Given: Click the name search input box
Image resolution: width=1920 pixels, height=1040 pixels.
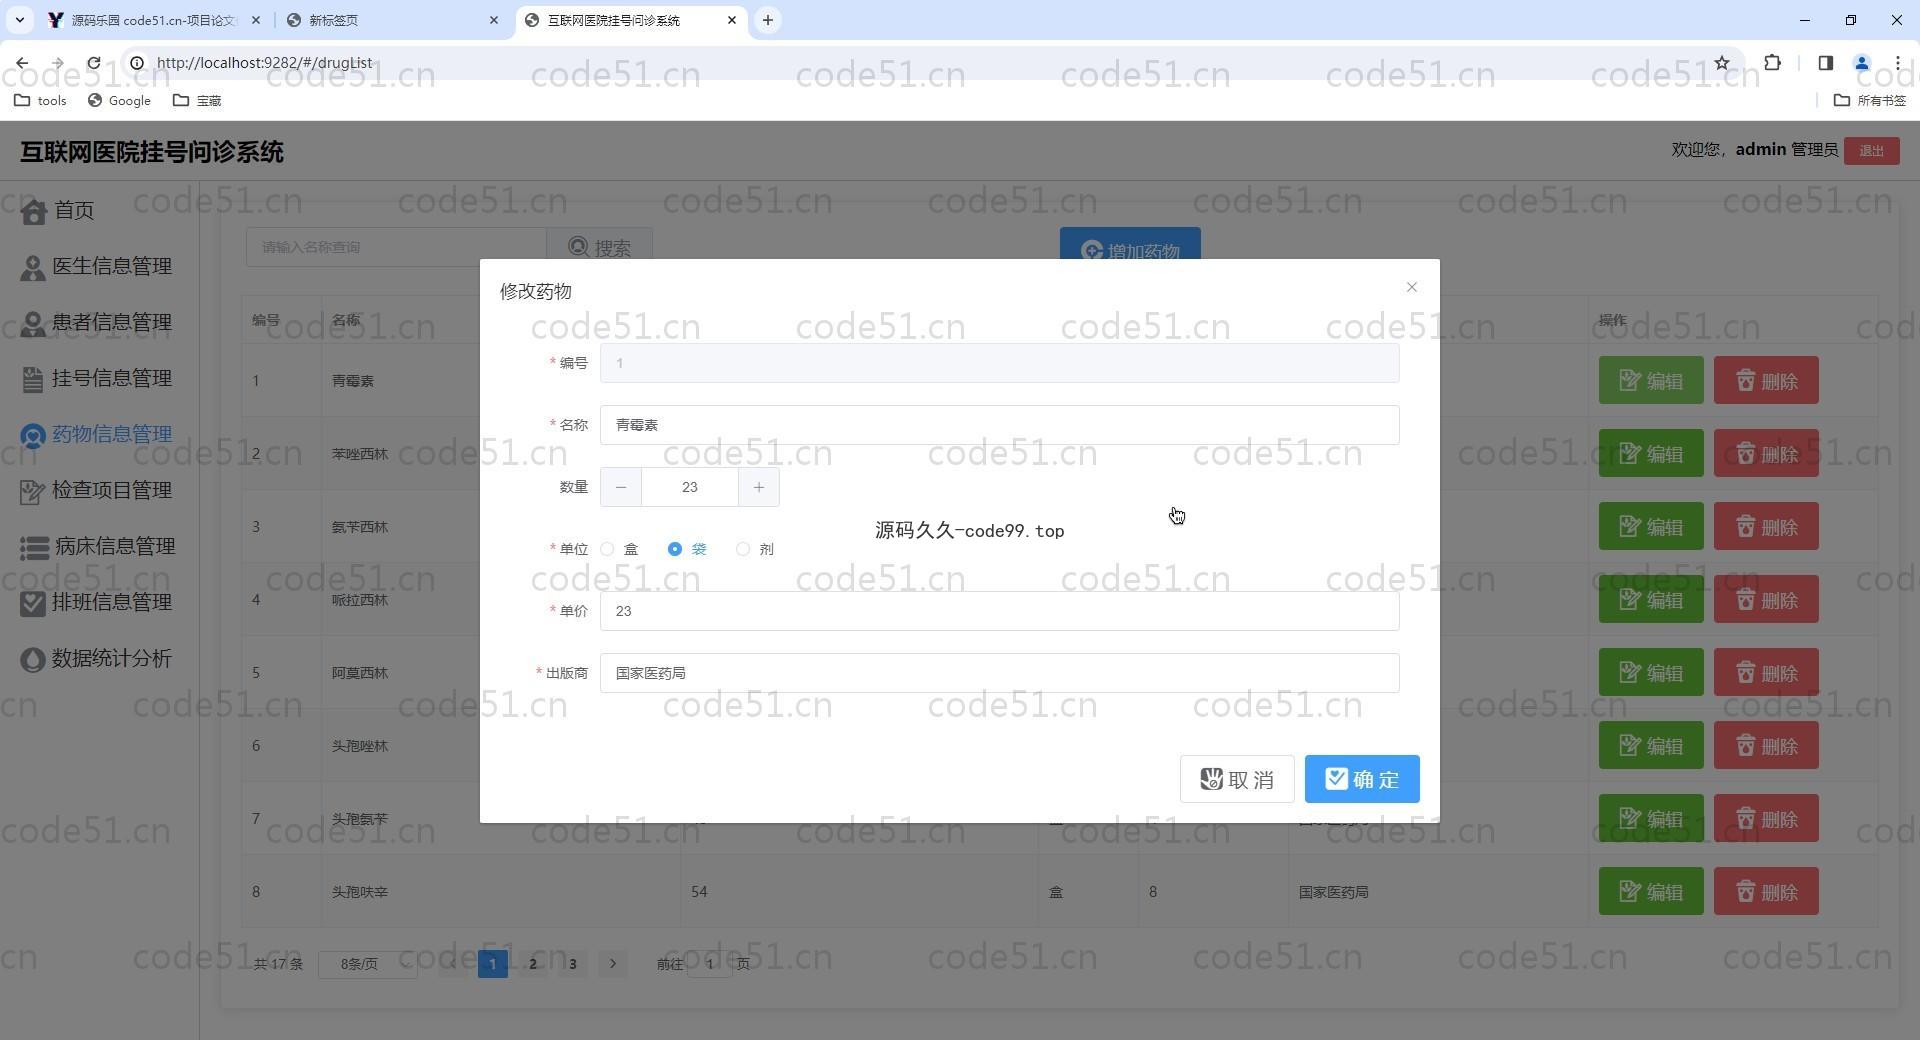Looking at the screenshot, I should point(396,247).
